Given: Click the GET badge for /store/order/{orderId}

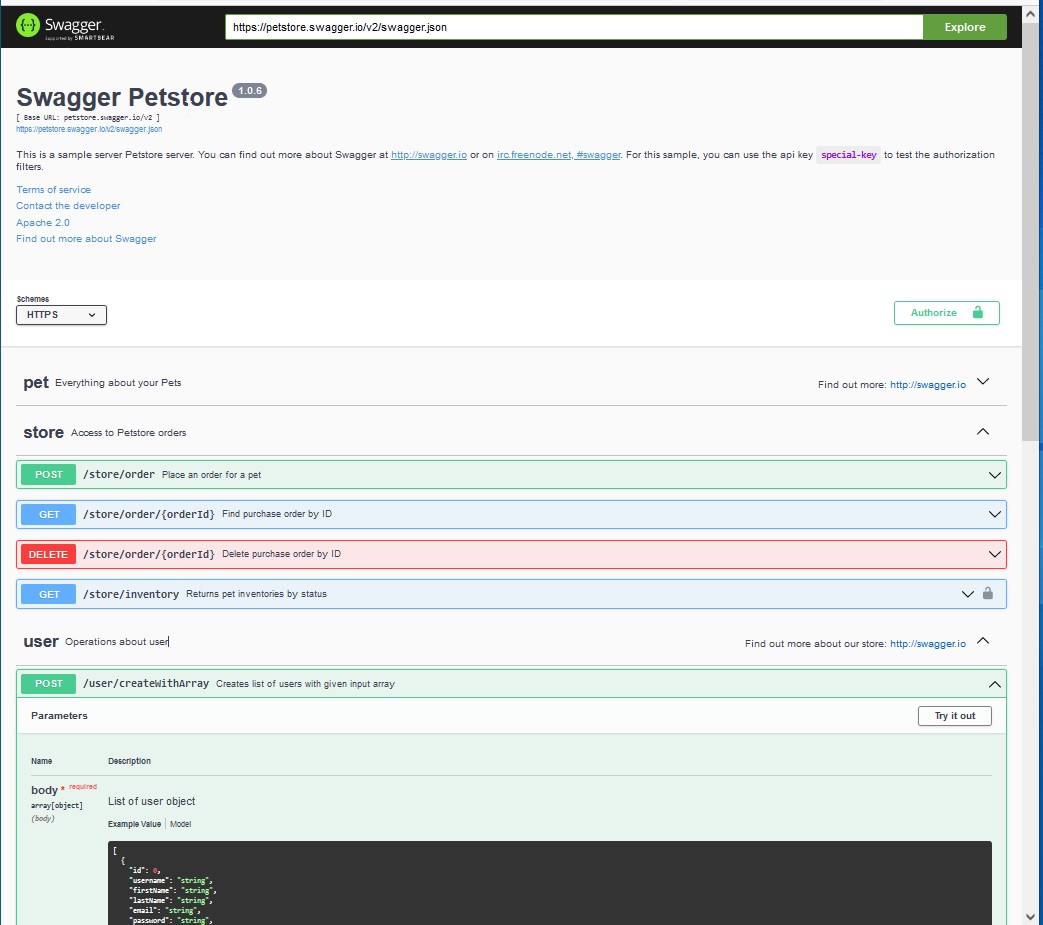Looking at the screenshot, I should 49,514.
